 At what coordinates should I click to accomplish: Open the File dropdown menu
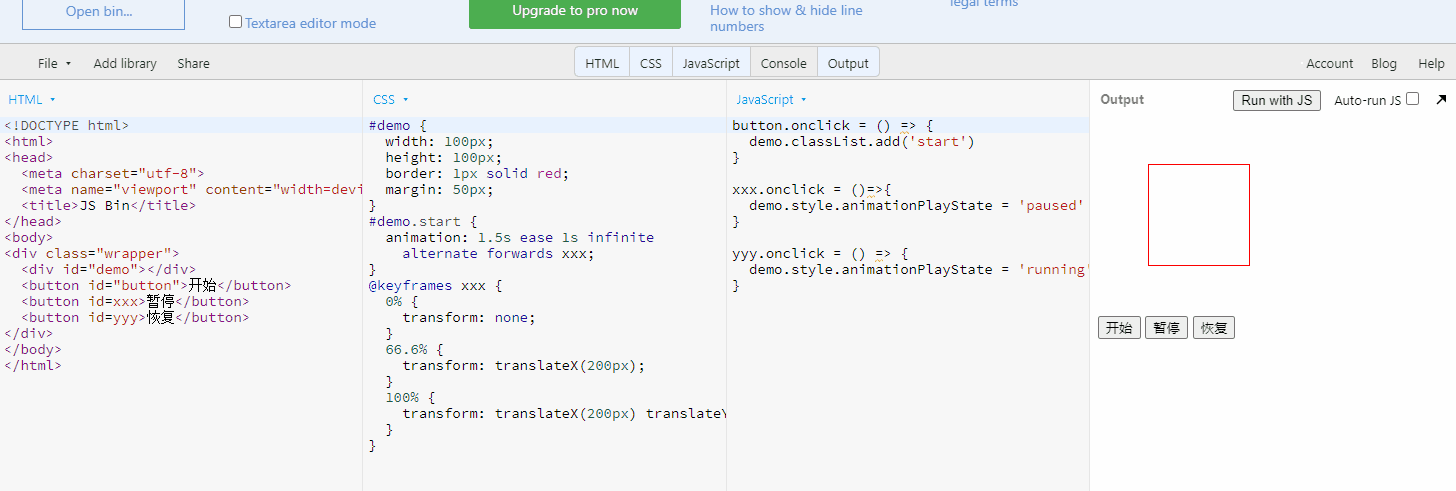(54, 63)
